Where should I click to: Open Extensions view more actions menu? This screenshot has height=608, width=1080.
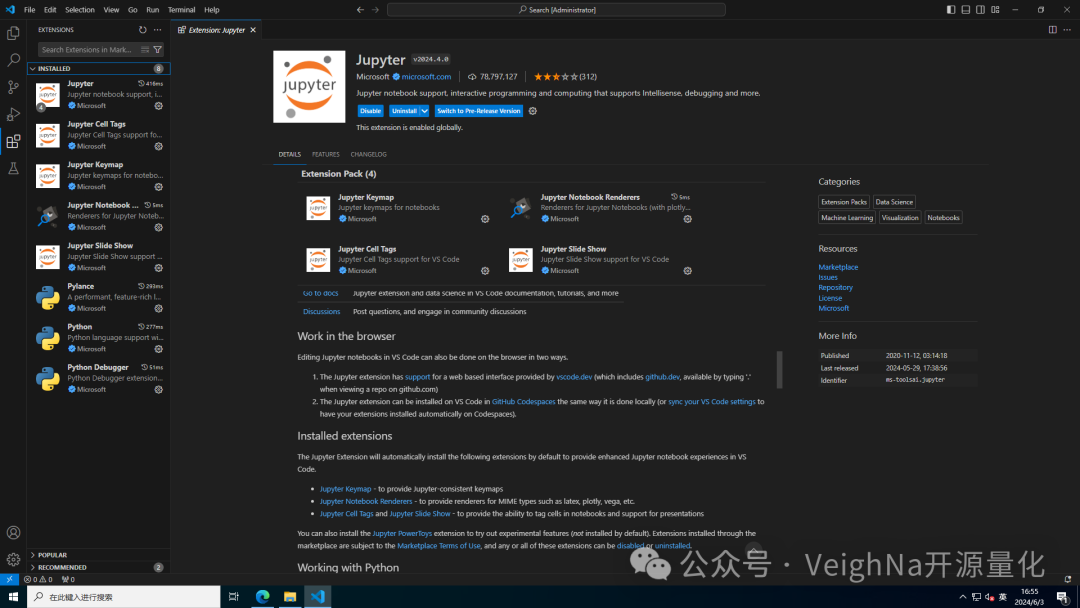coord(158,30)
